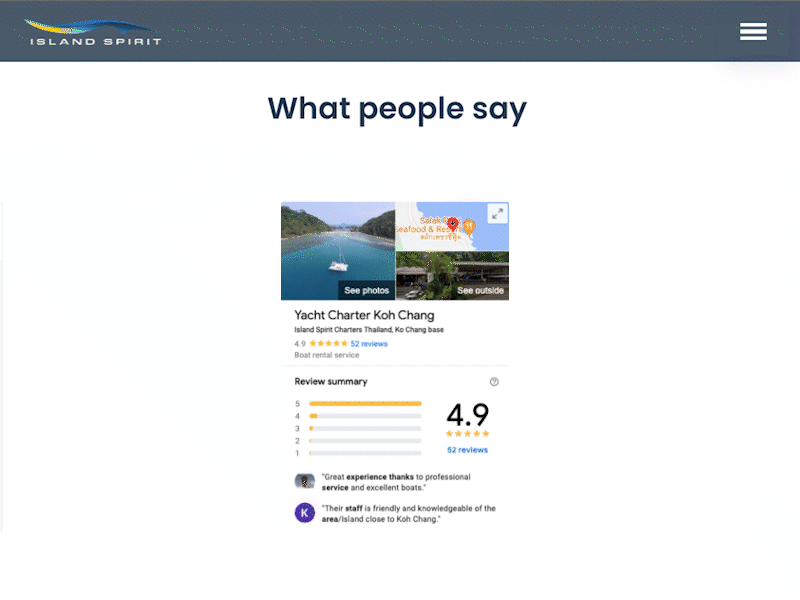
Task: Click the purple K reviewer avatar
Action: 305,513
